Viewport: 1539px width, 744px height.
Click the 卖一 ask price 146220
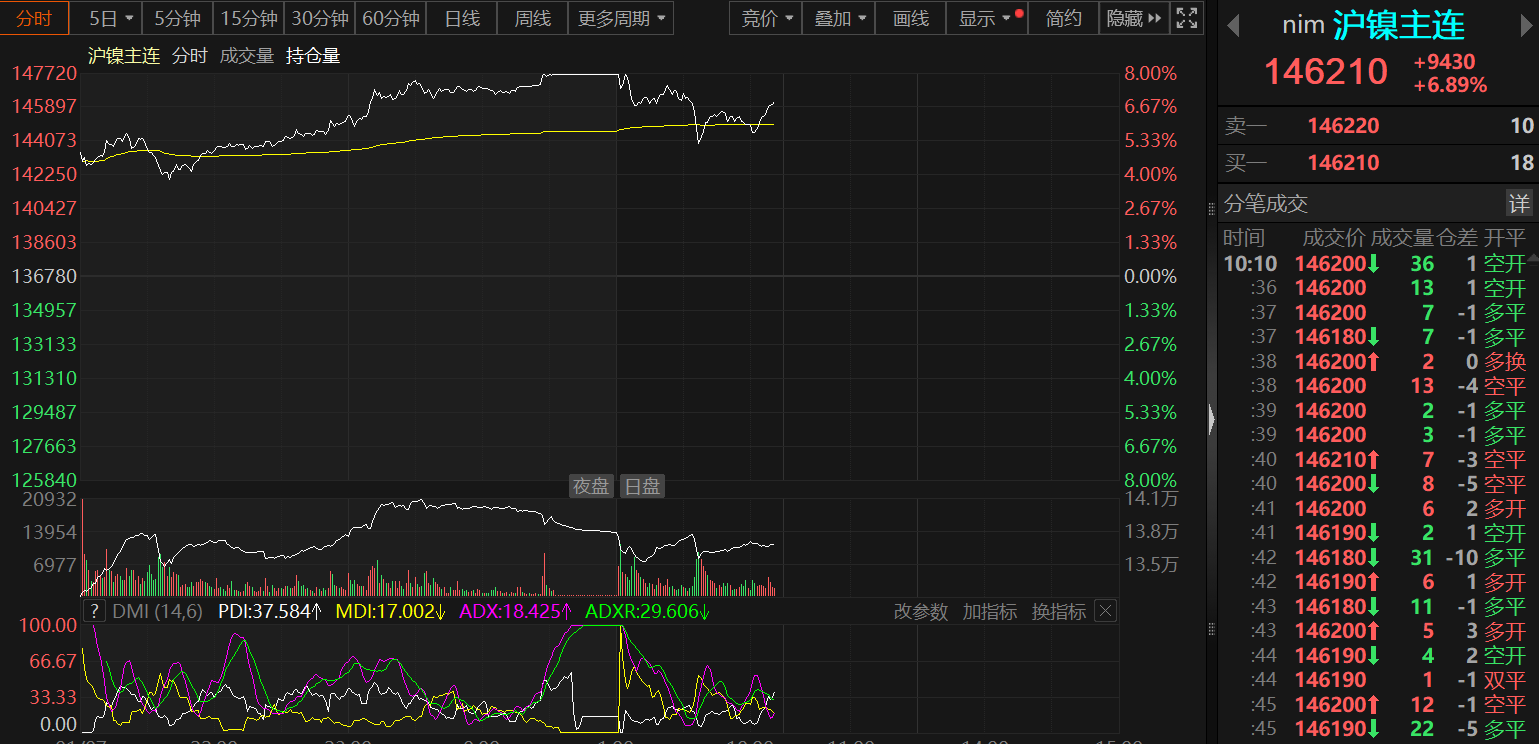coord(1343,126)
